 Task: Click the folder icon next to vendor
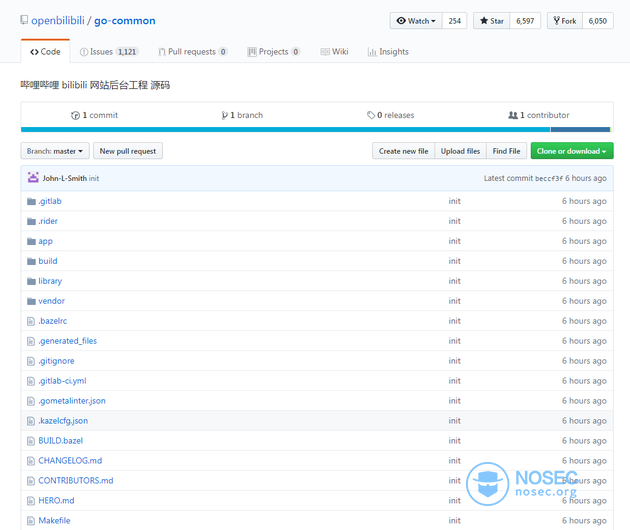[x=31, y=301]
